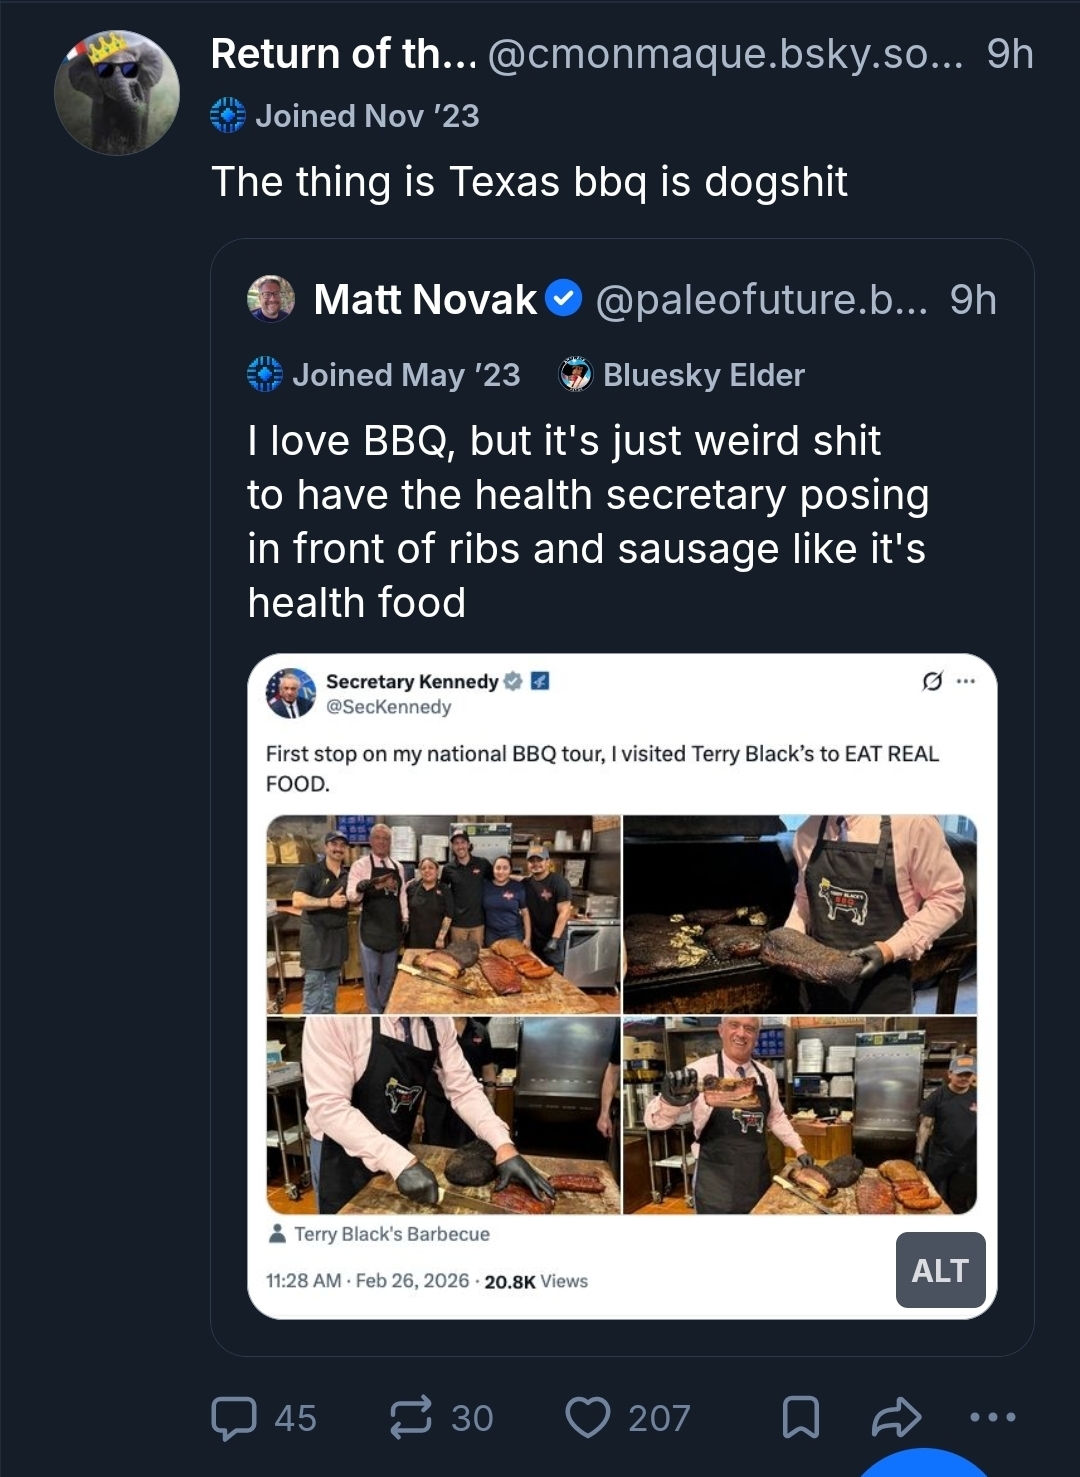
Task: Open the elephant profile avatar
Action: click(117, 93)
